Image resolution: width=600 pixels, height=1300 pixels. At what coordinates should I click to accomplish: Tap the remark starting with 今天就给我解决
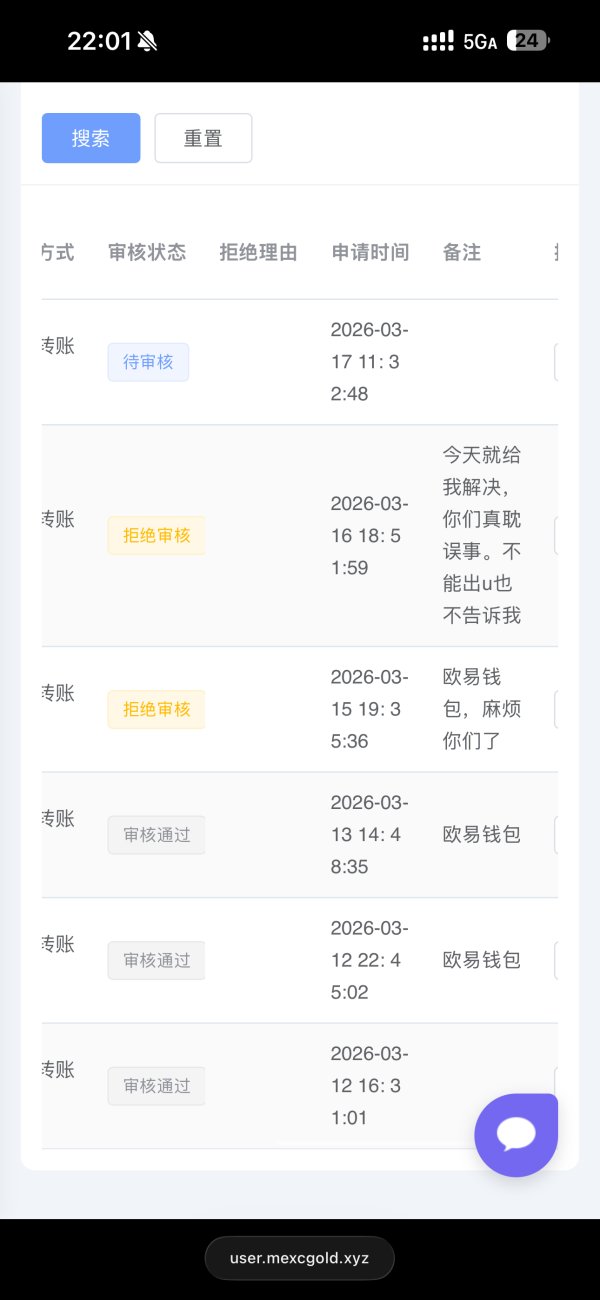[482, 535]
